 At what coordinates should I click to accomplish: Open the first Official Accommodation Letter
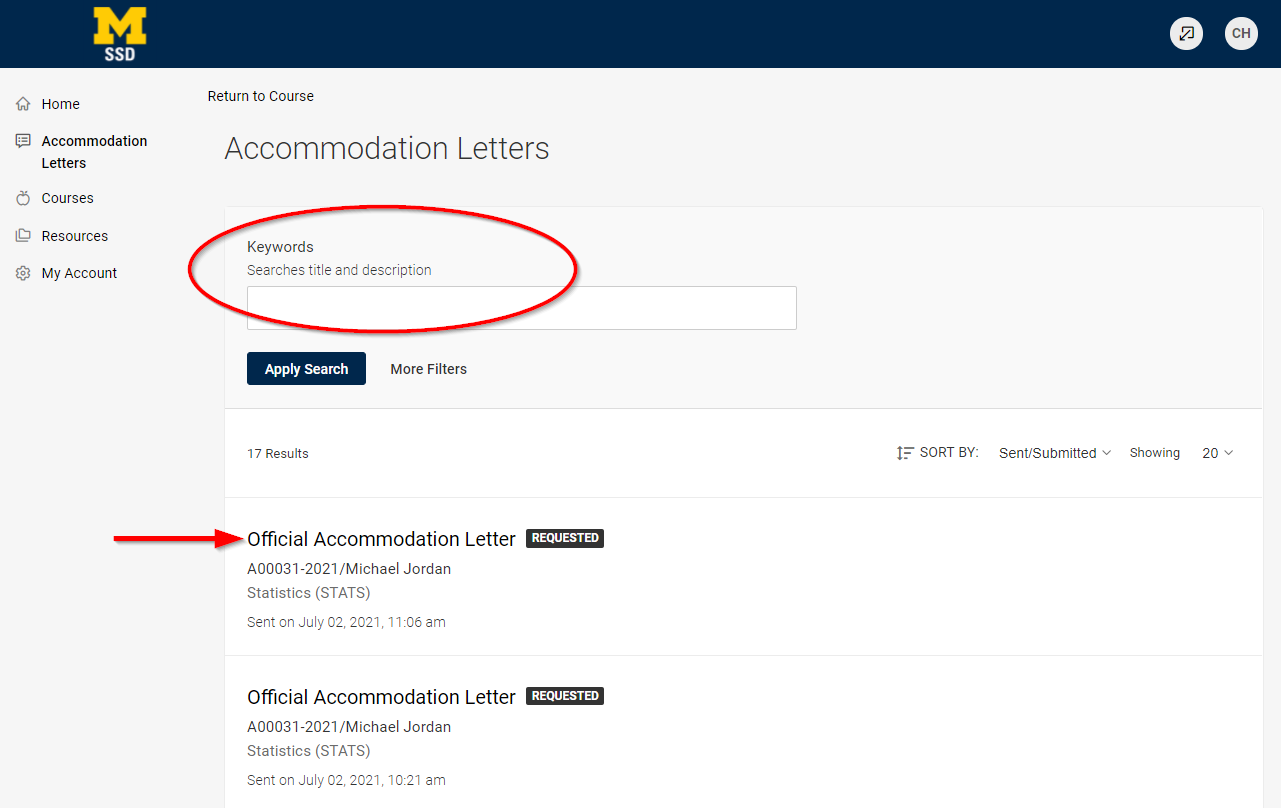click(381, 538)
